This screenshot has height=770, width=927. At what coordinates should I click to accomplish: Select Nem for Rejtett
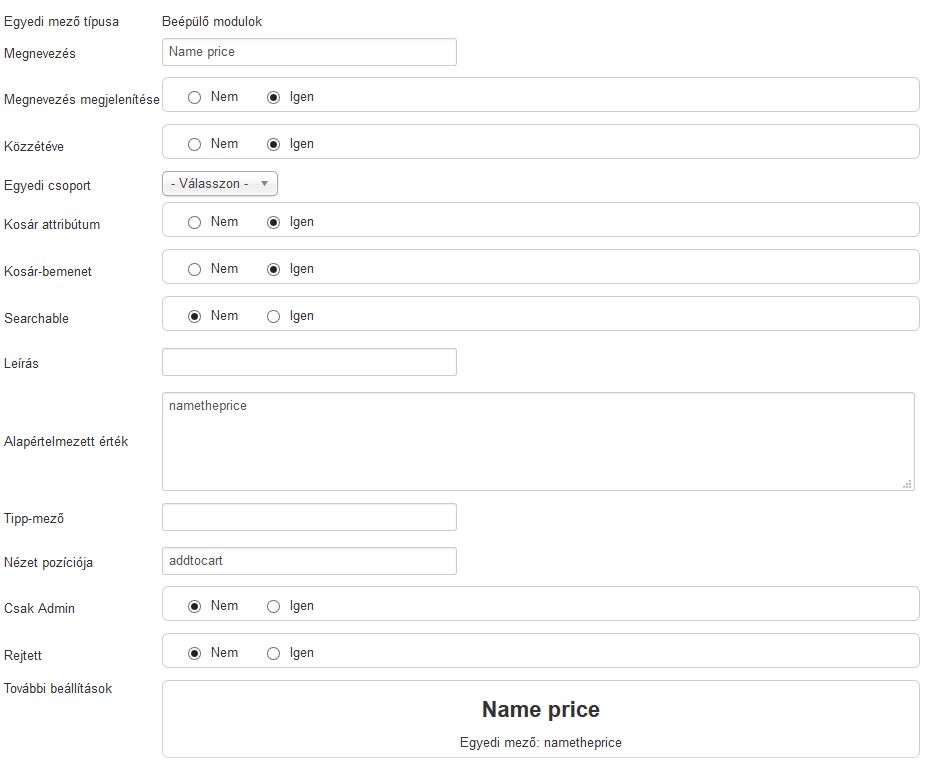pyautogui.click(x=195, y=653)
